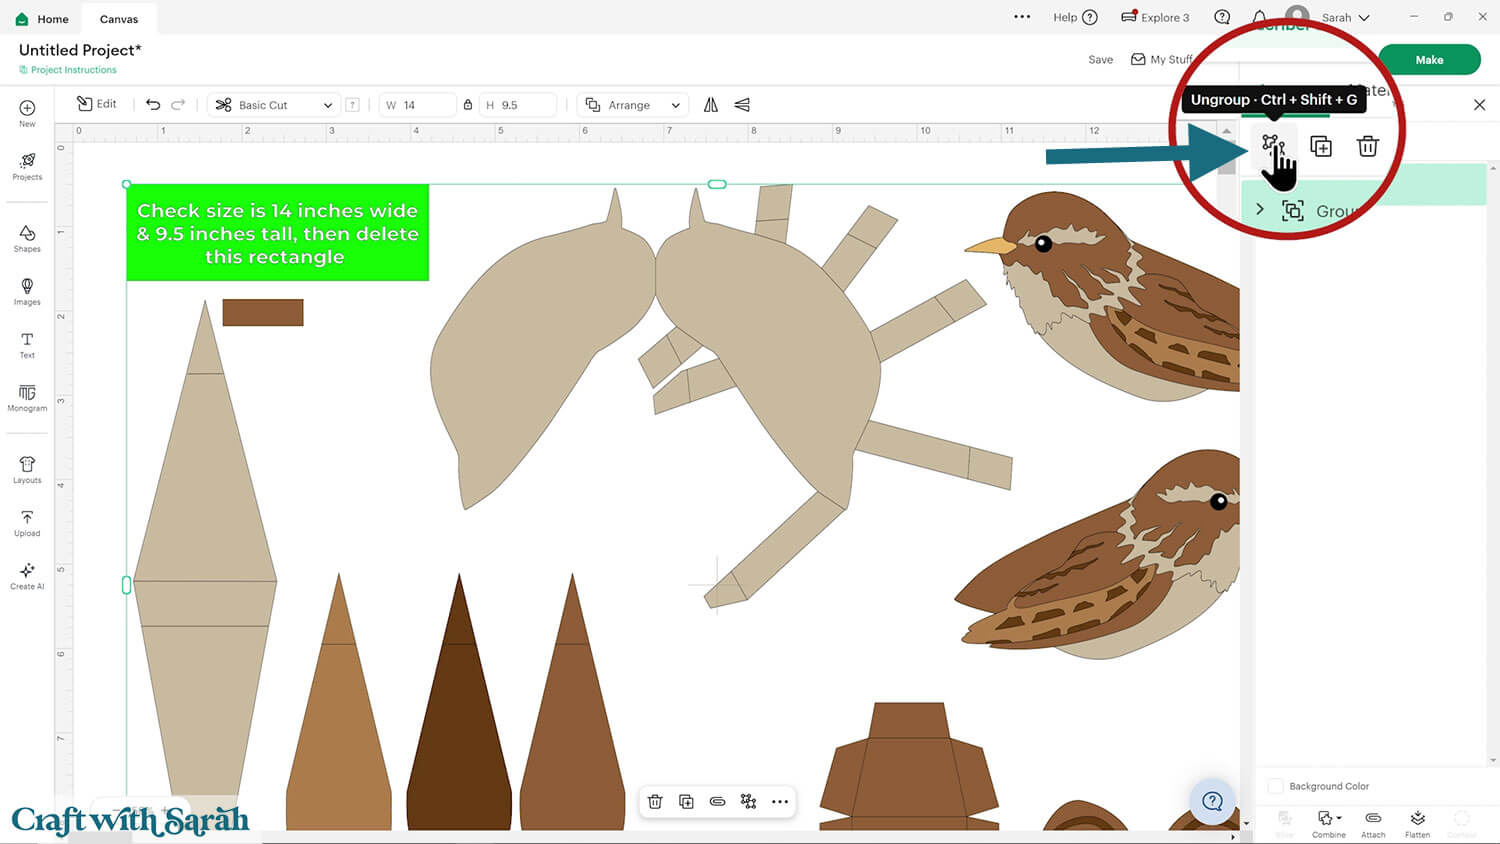The width and height of the screenshot is (1500, 844).
Task: Open the Project Instructions link
Action: pos(73,70)
